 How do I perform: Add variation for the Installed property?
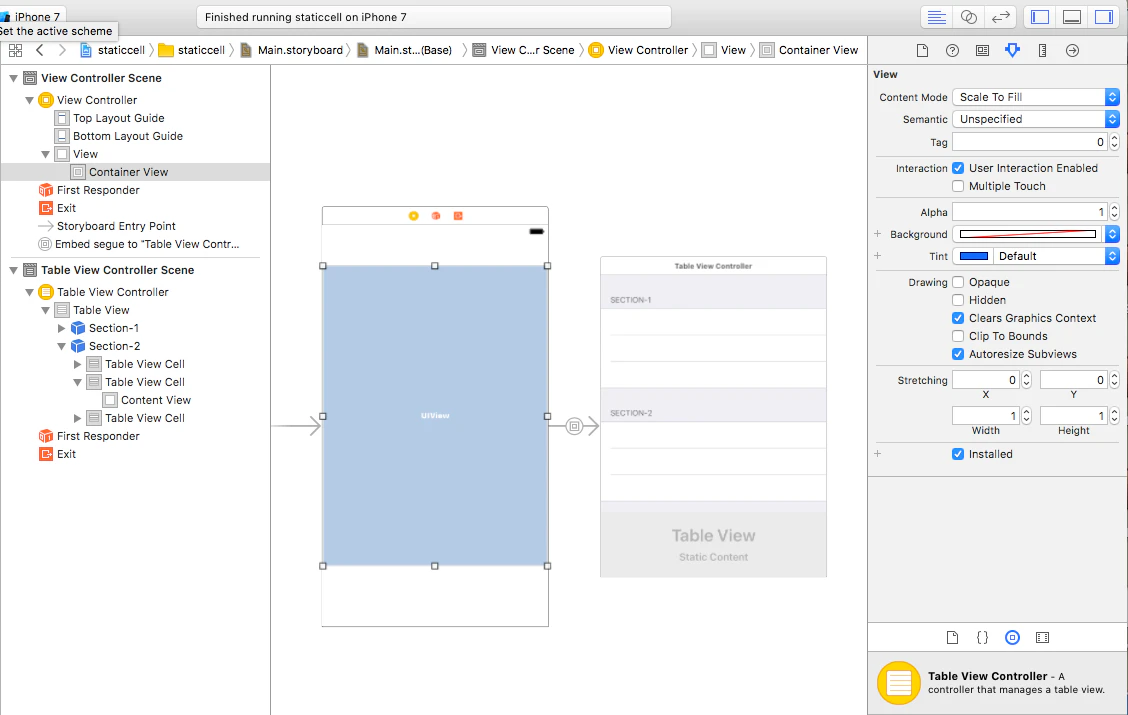(878, 454)
